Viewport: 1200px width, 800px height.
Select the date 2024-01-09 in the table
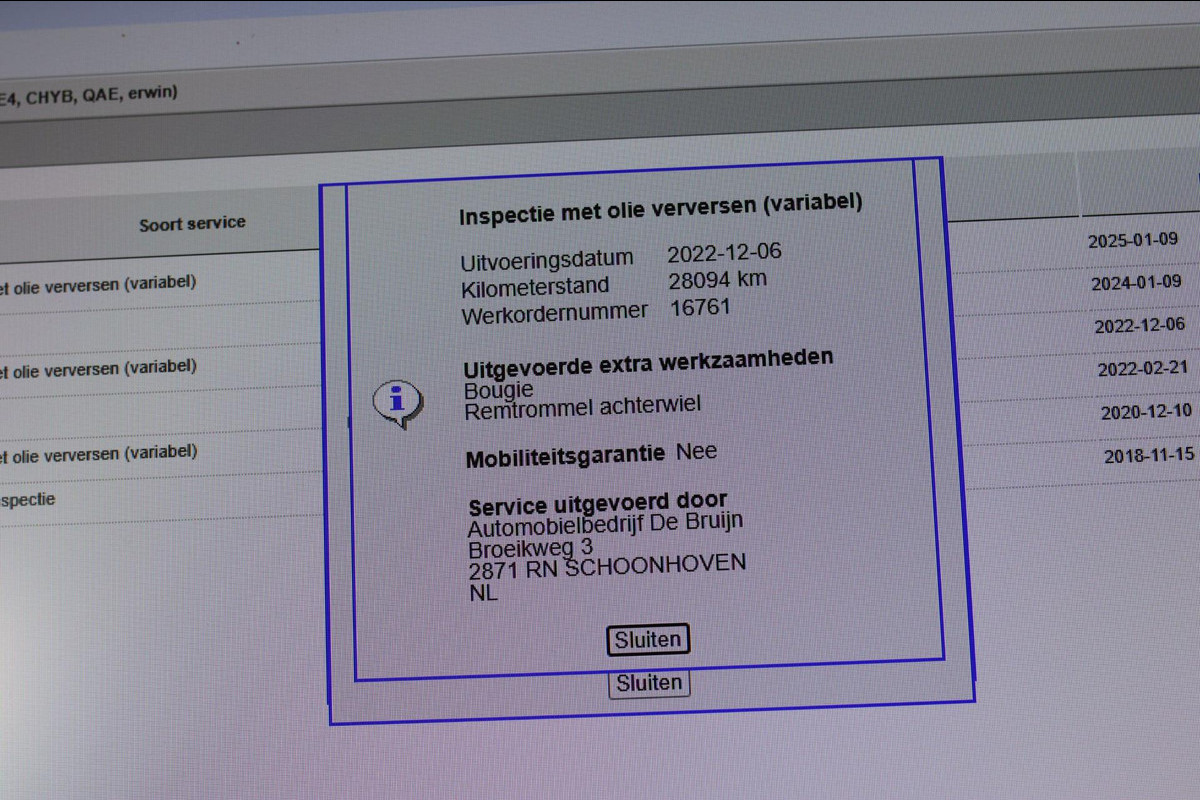pos(1136,283)
